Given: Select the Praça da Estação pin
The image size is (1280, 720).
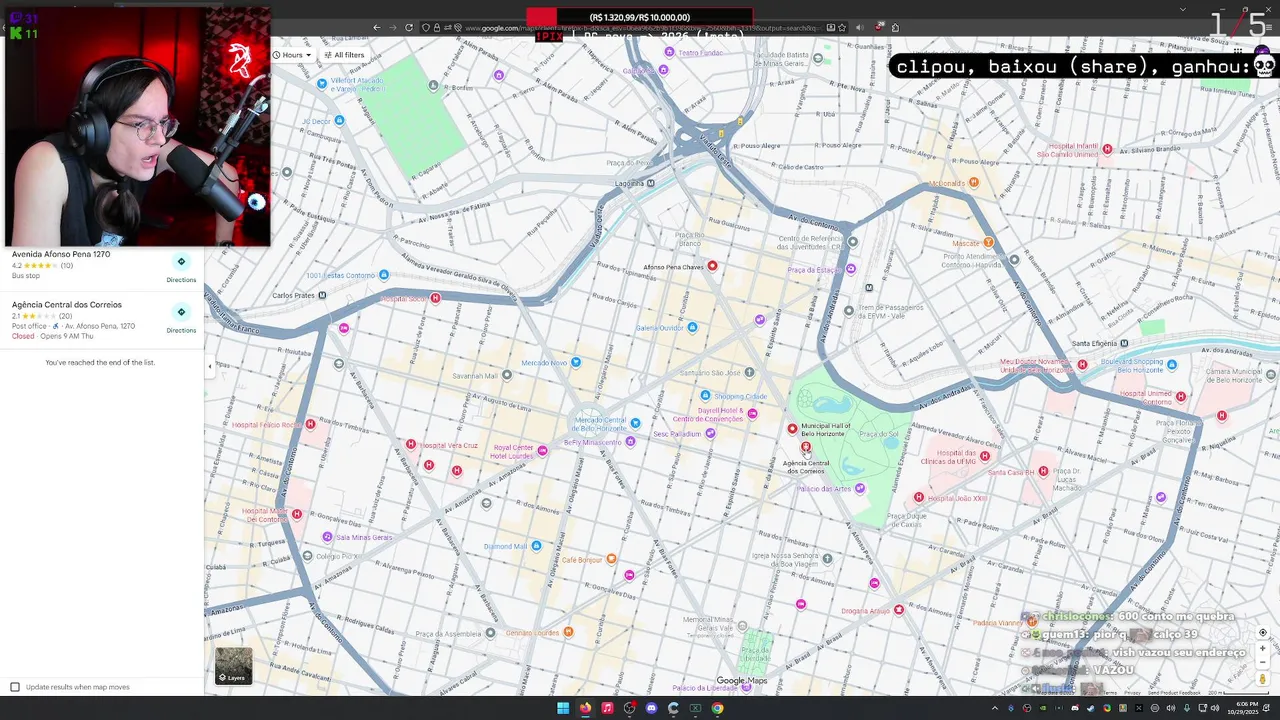Looking at the screenshot, I should pos(851,269).
